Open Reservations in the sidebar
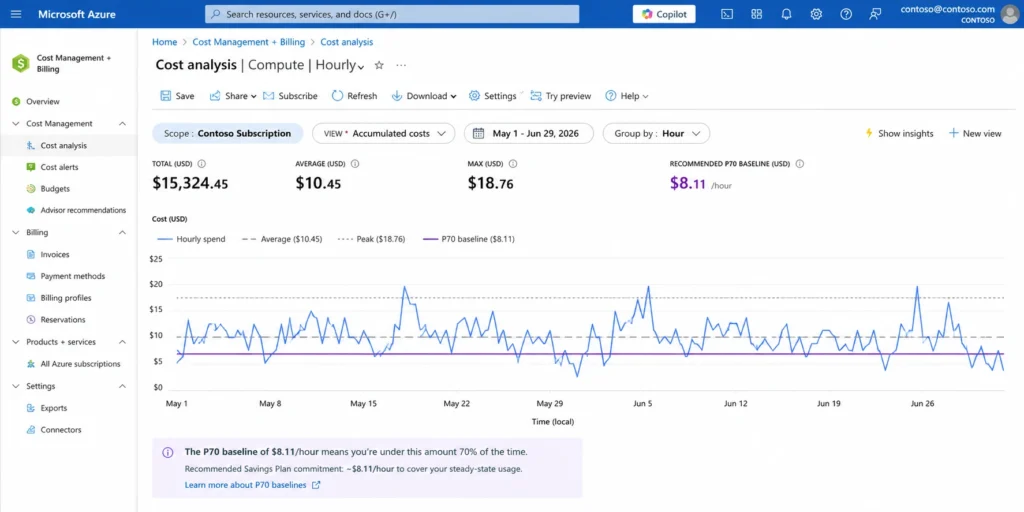Viewport: 1024px width, 512px height. point(63,320)
